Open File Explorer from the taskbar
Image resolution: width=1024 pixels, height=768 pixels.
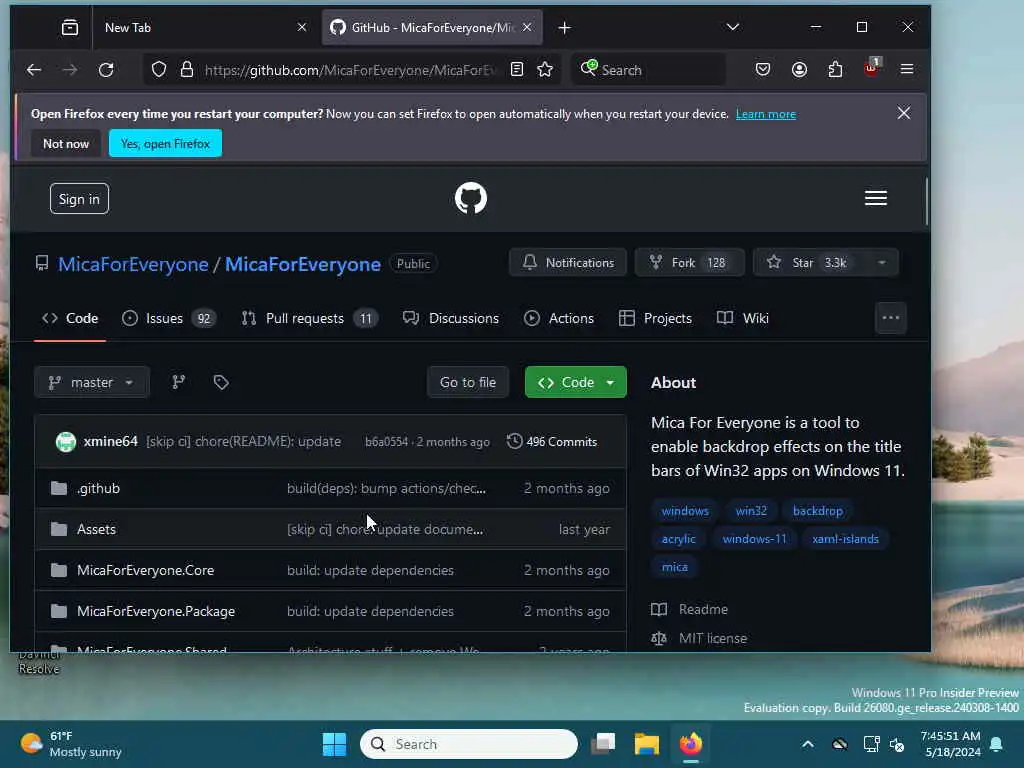point(647,744)
